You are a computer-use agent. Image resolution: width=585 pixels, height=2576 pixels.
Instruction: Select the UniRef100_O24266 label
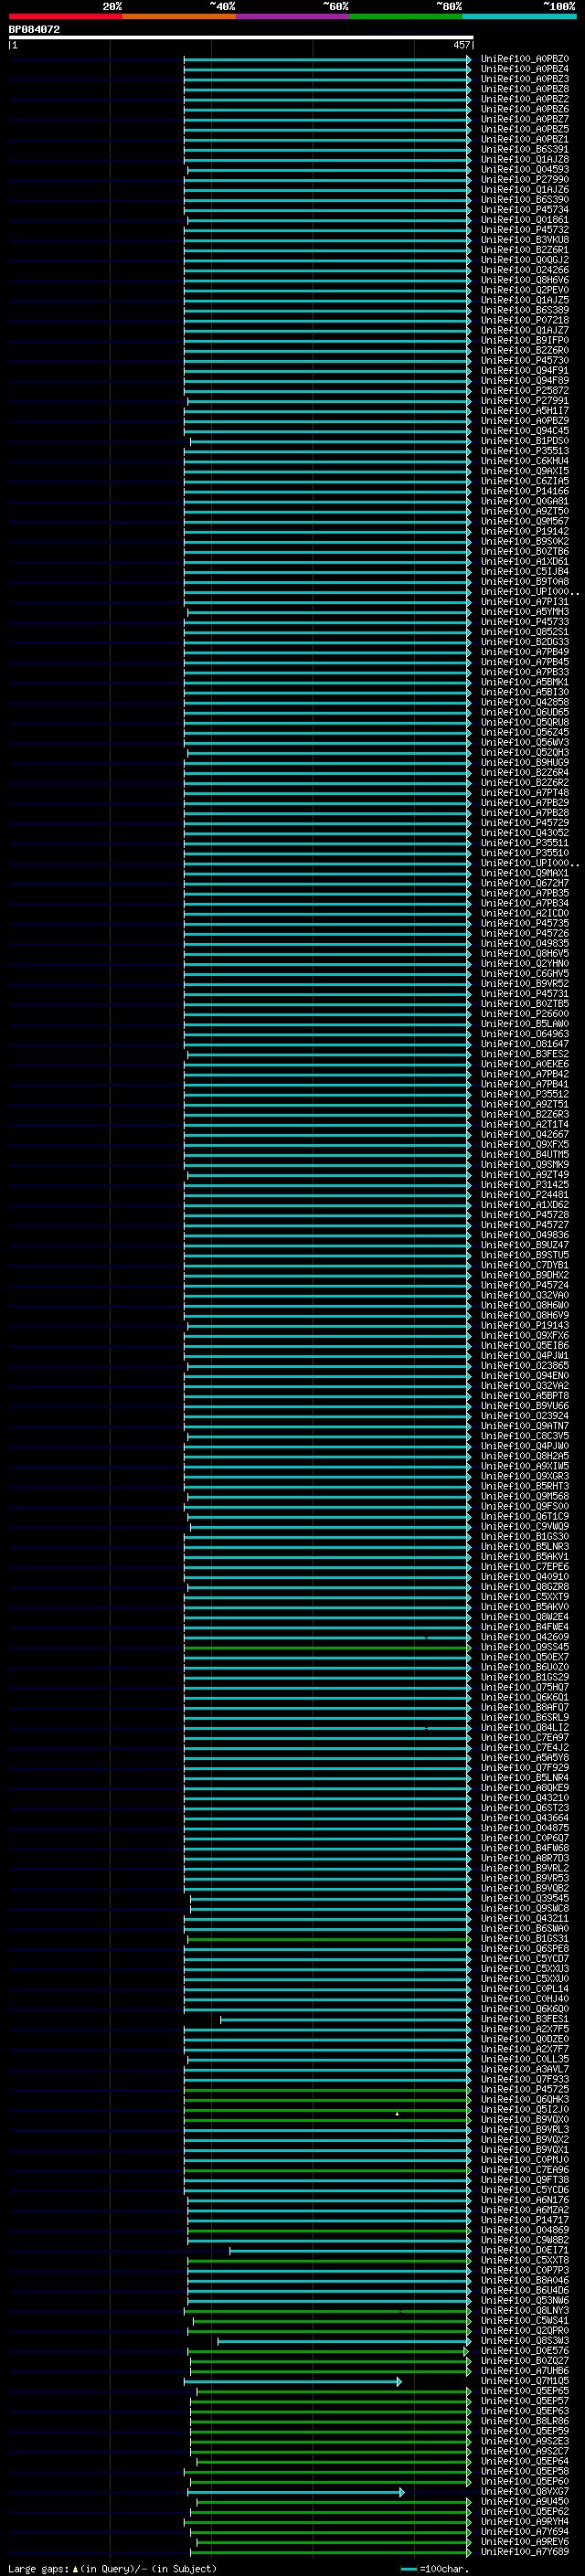(525, 269)
